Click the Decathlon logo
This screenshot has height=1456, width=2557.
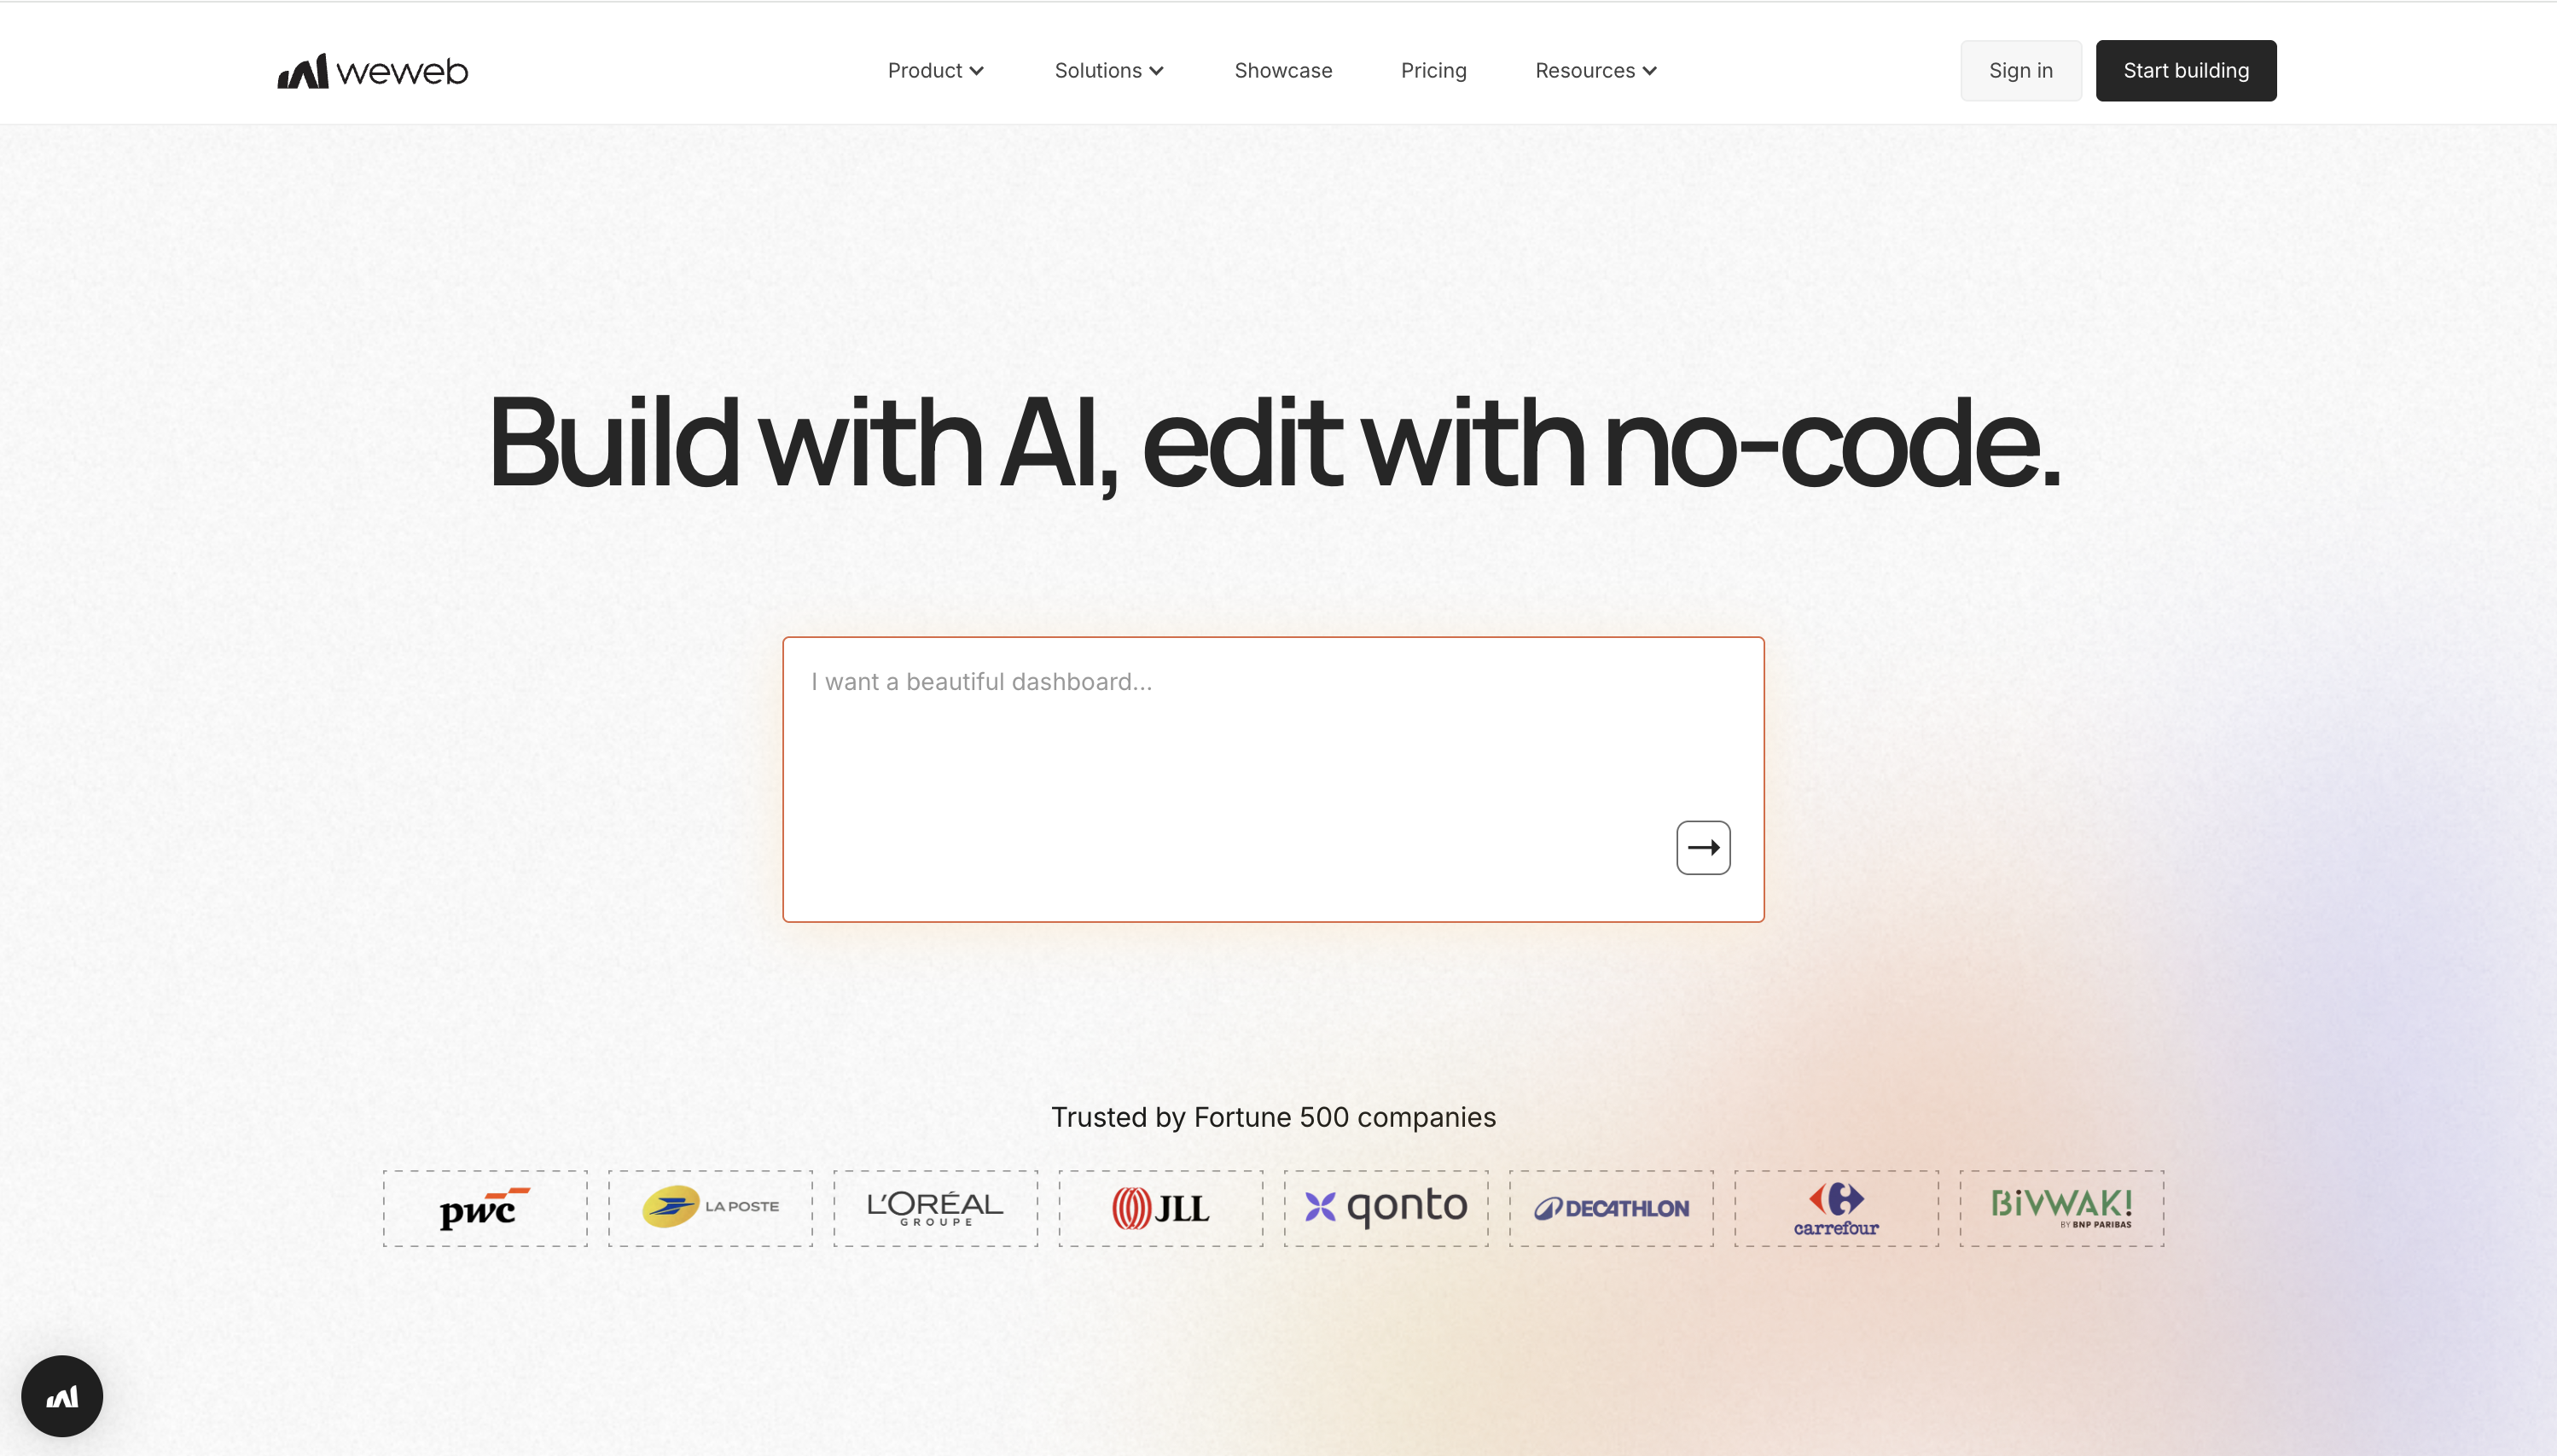pos(1611,1208)
